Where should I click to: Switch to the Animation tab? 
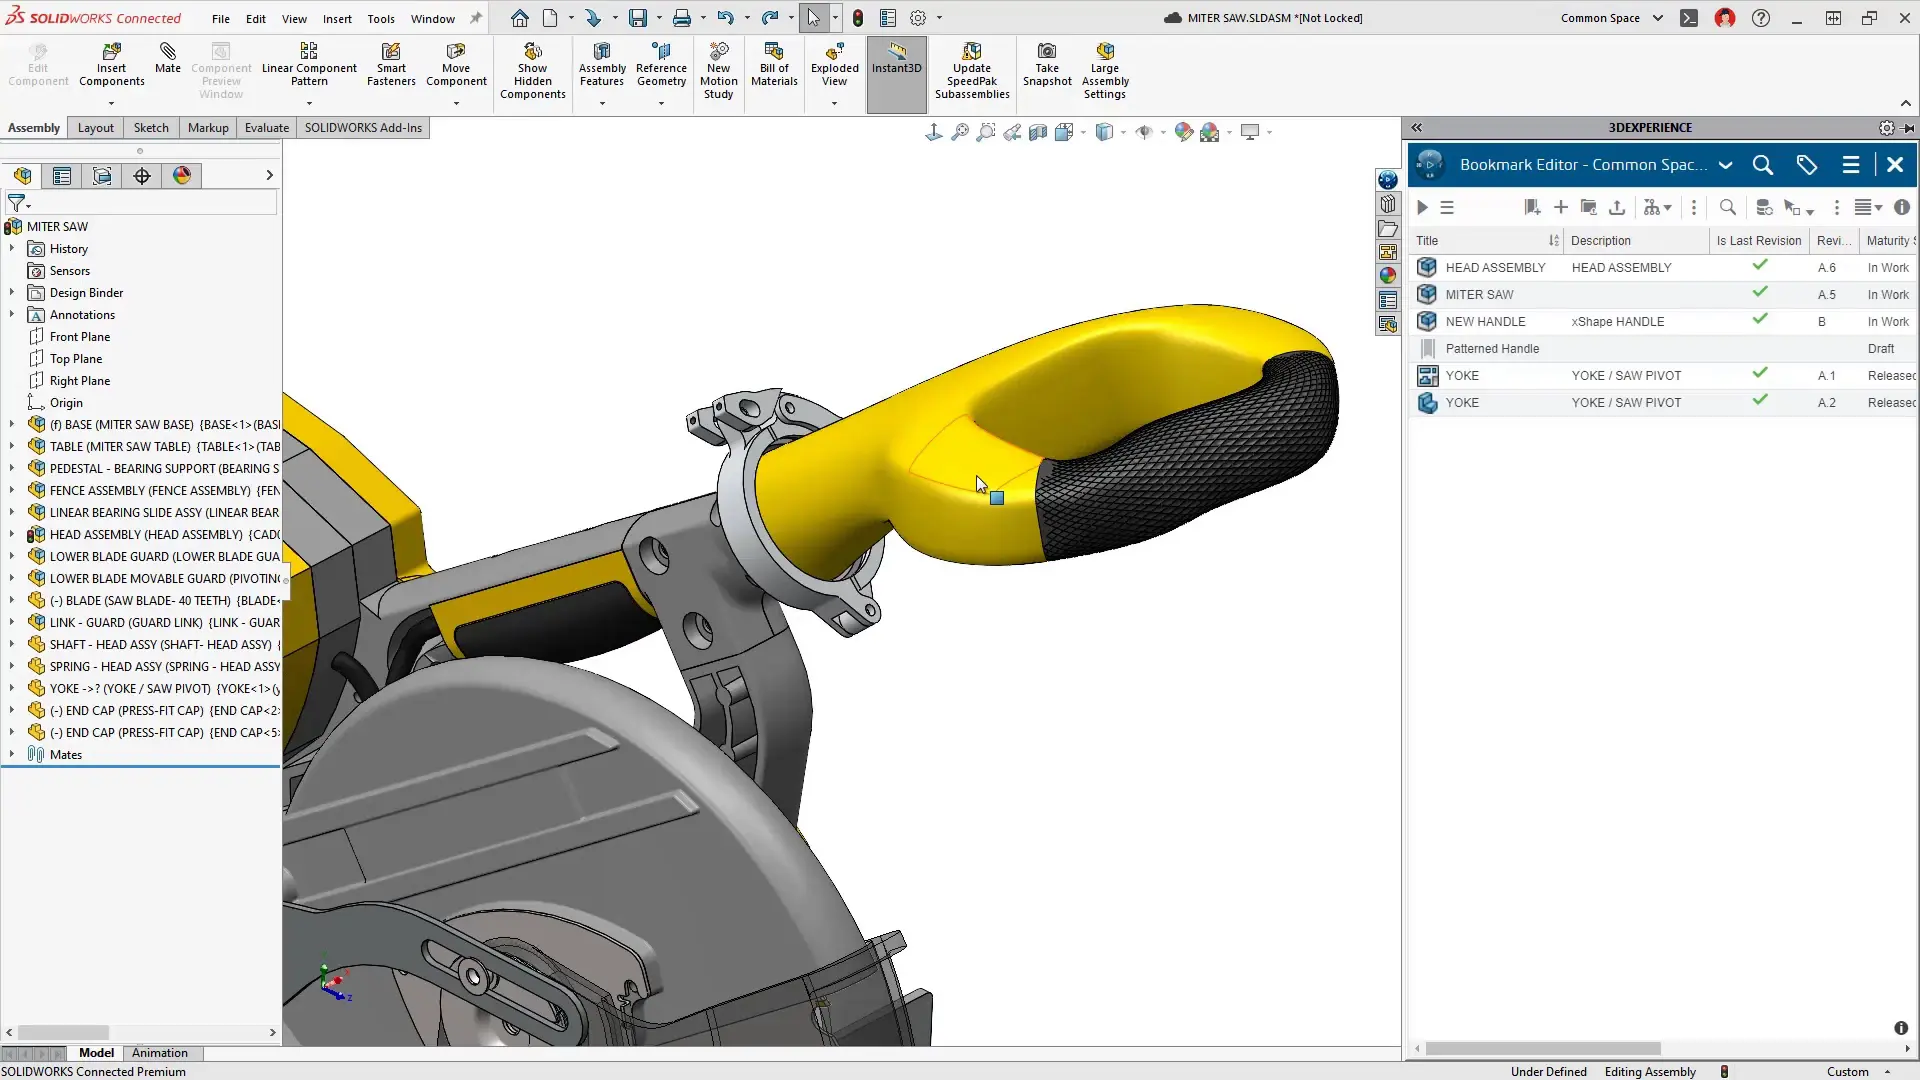[x=160, y=1053]
